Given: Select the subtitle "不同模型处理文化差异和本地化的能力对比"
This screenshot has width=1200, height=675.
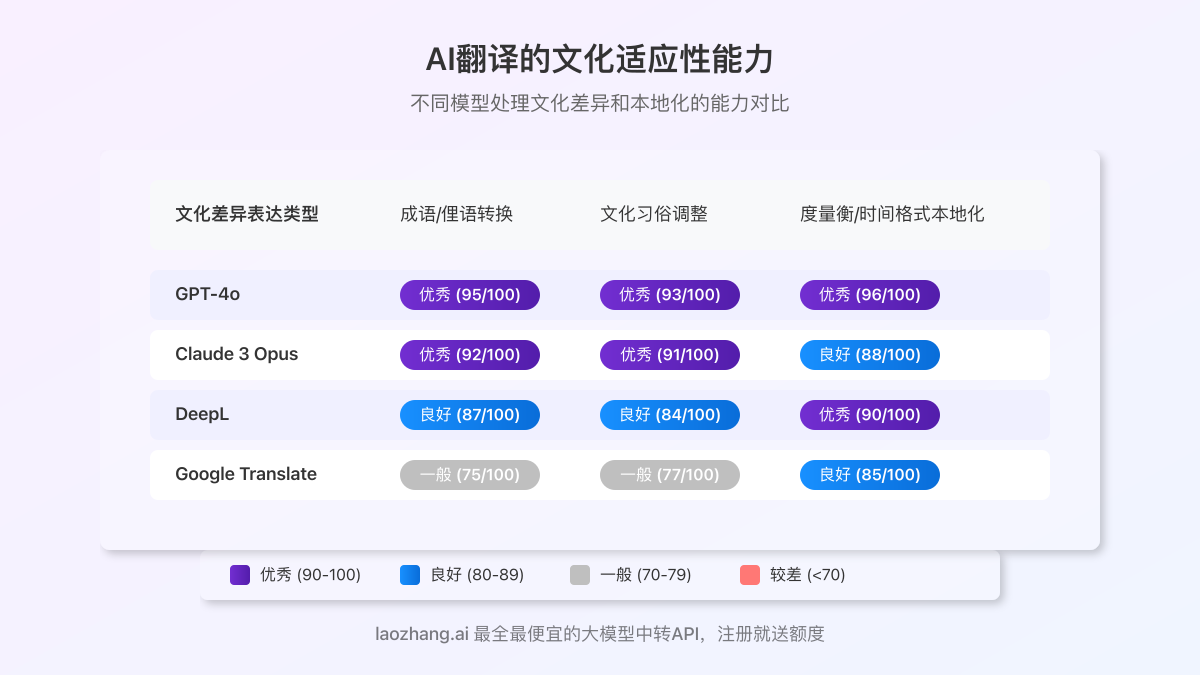Looking at the screenshot, I should point(600,103).
